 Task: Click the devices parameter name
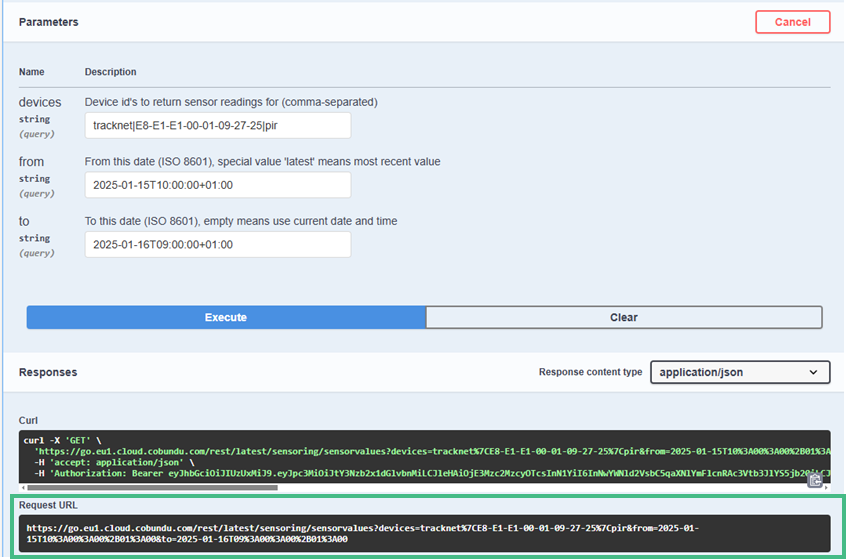point(40,102)
